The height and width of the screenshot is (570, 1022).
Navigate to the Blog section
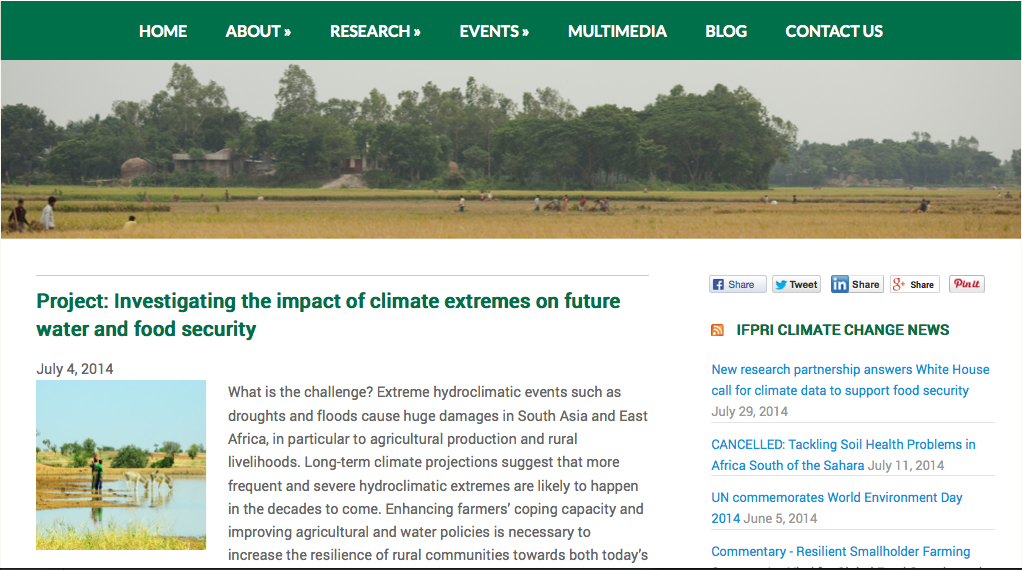pos(726,31)
